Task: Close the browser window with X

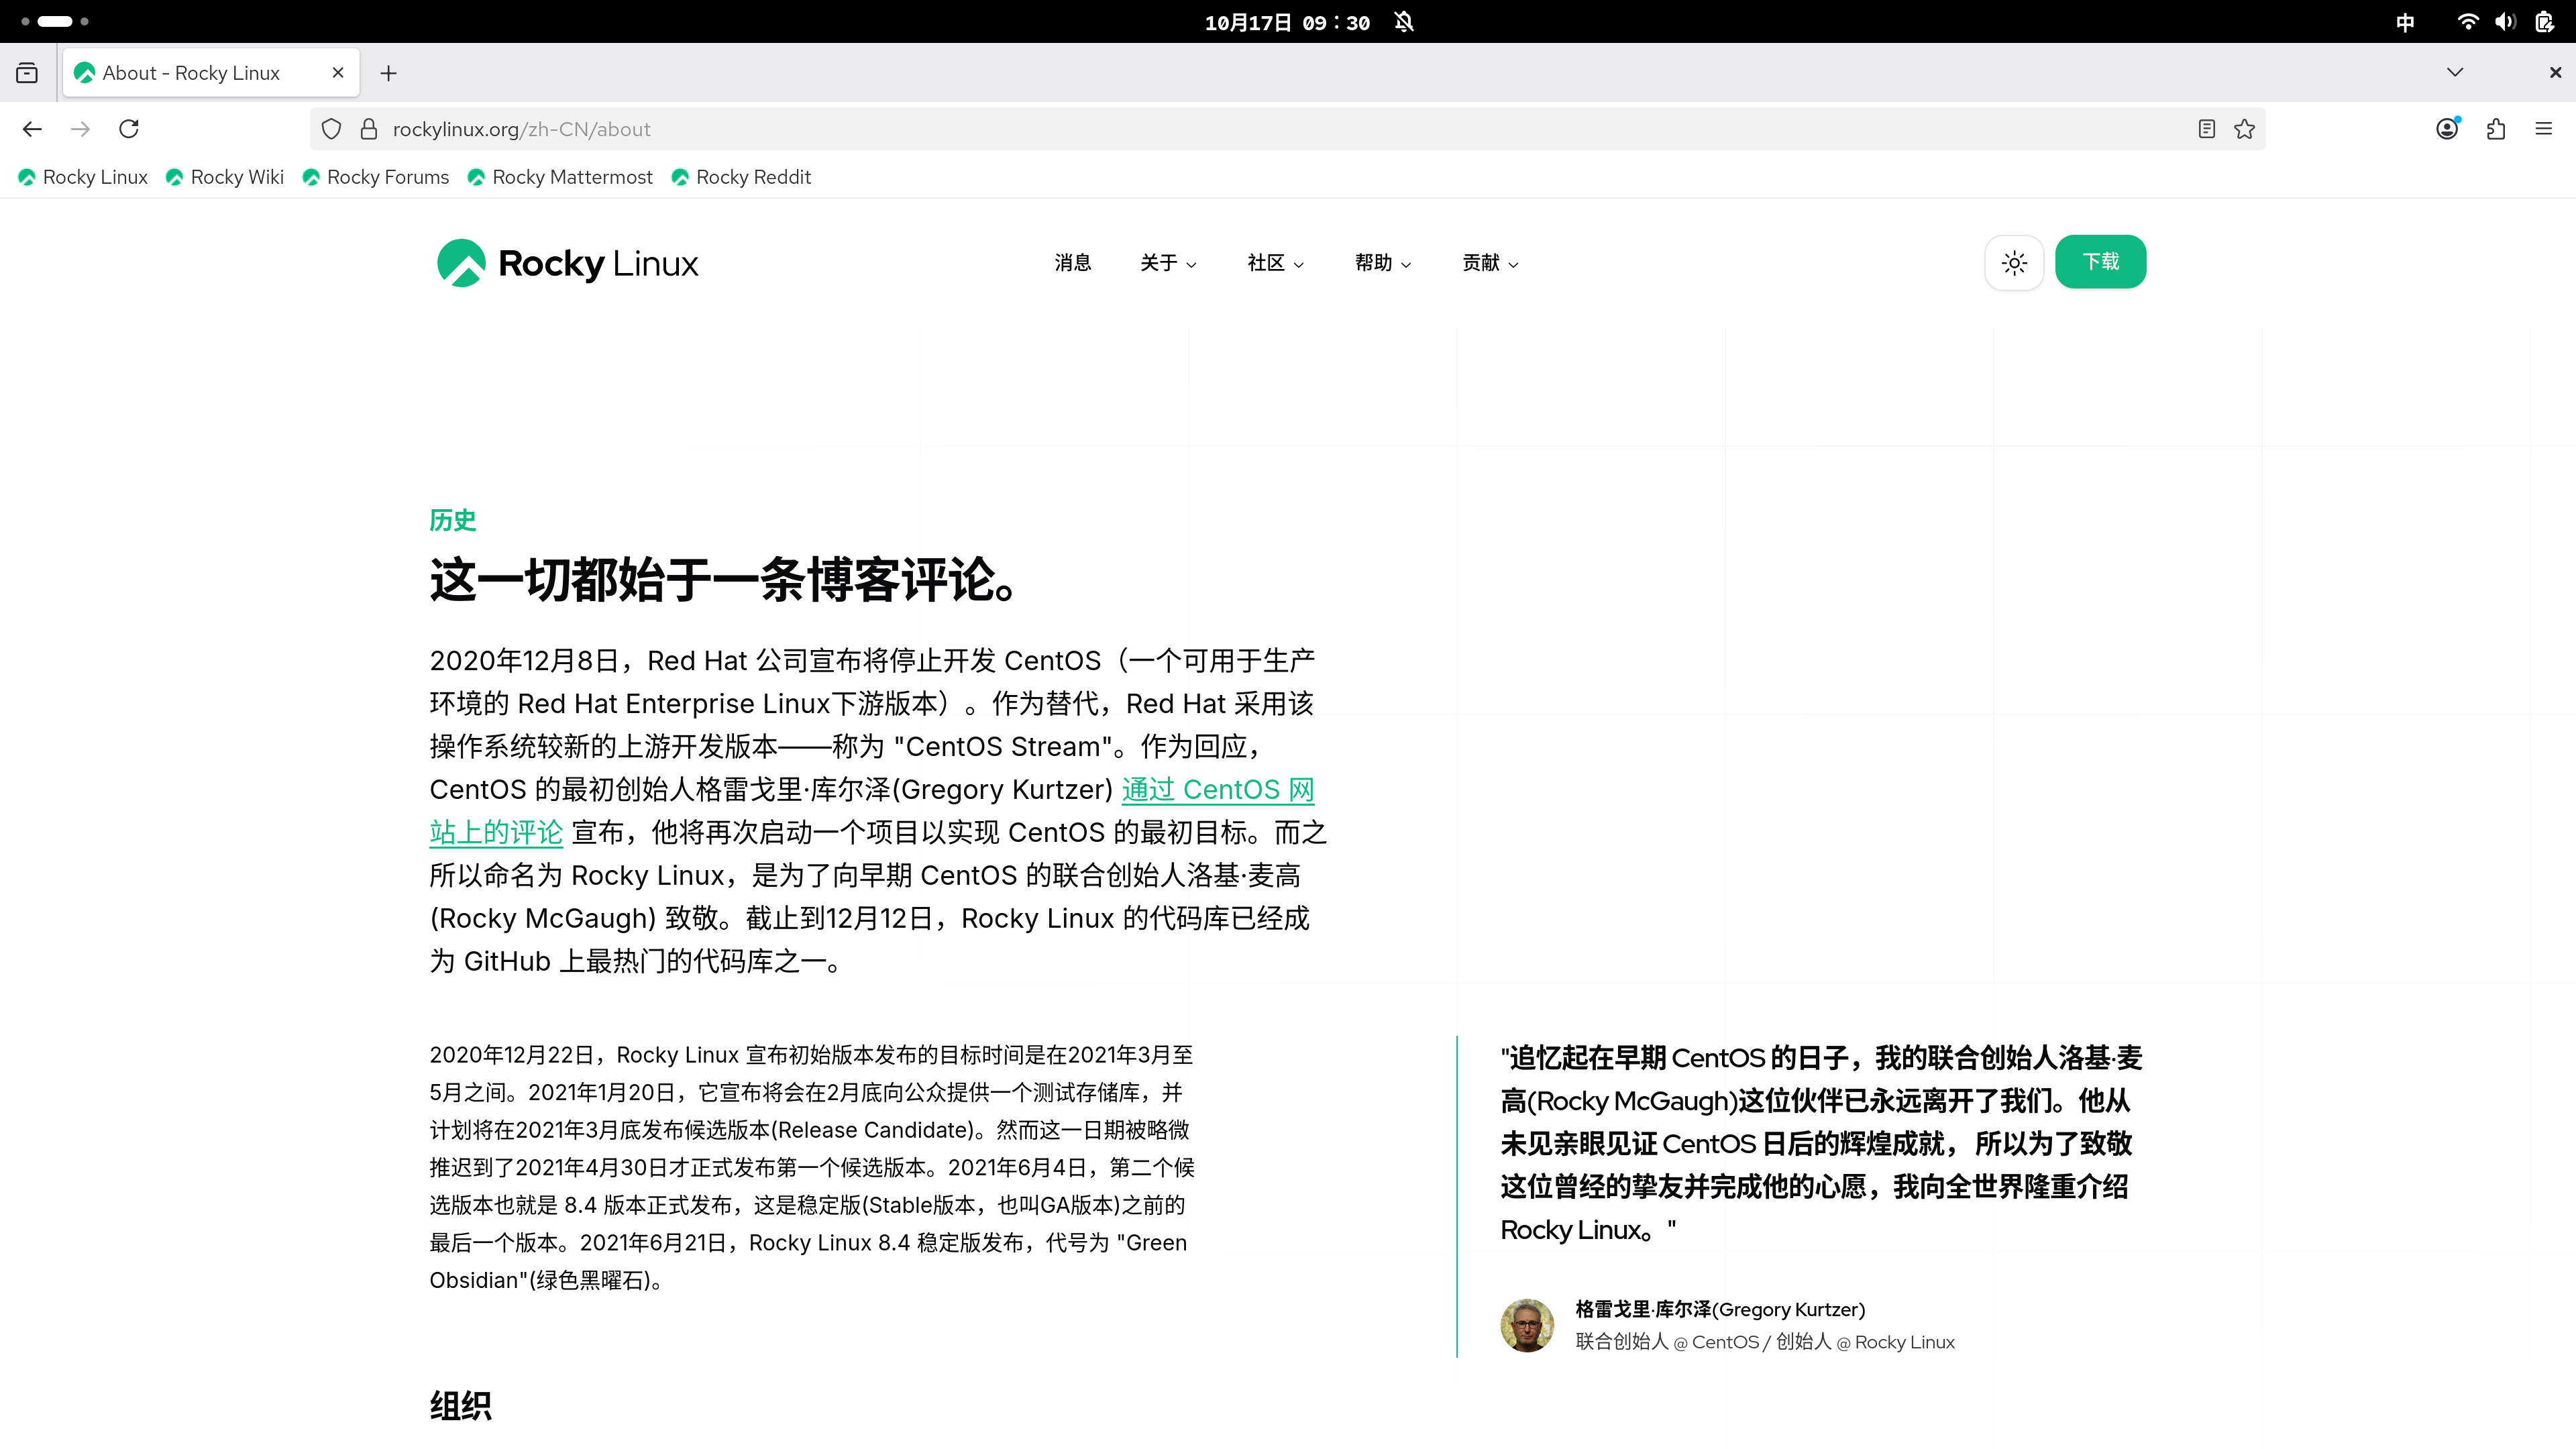Action: (2555, 73)
